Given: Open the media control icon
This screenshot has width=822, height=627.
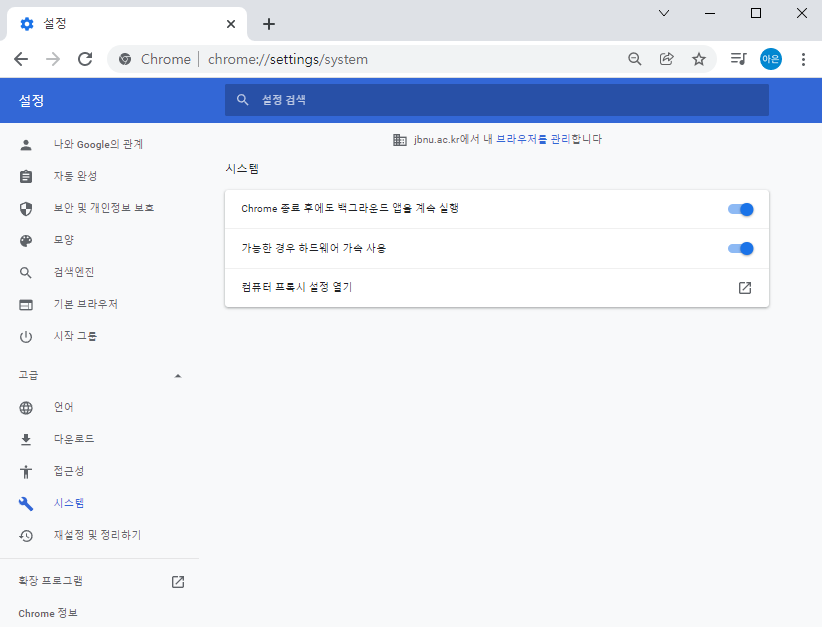Looking at the screenshot, I should pos(739,59).
